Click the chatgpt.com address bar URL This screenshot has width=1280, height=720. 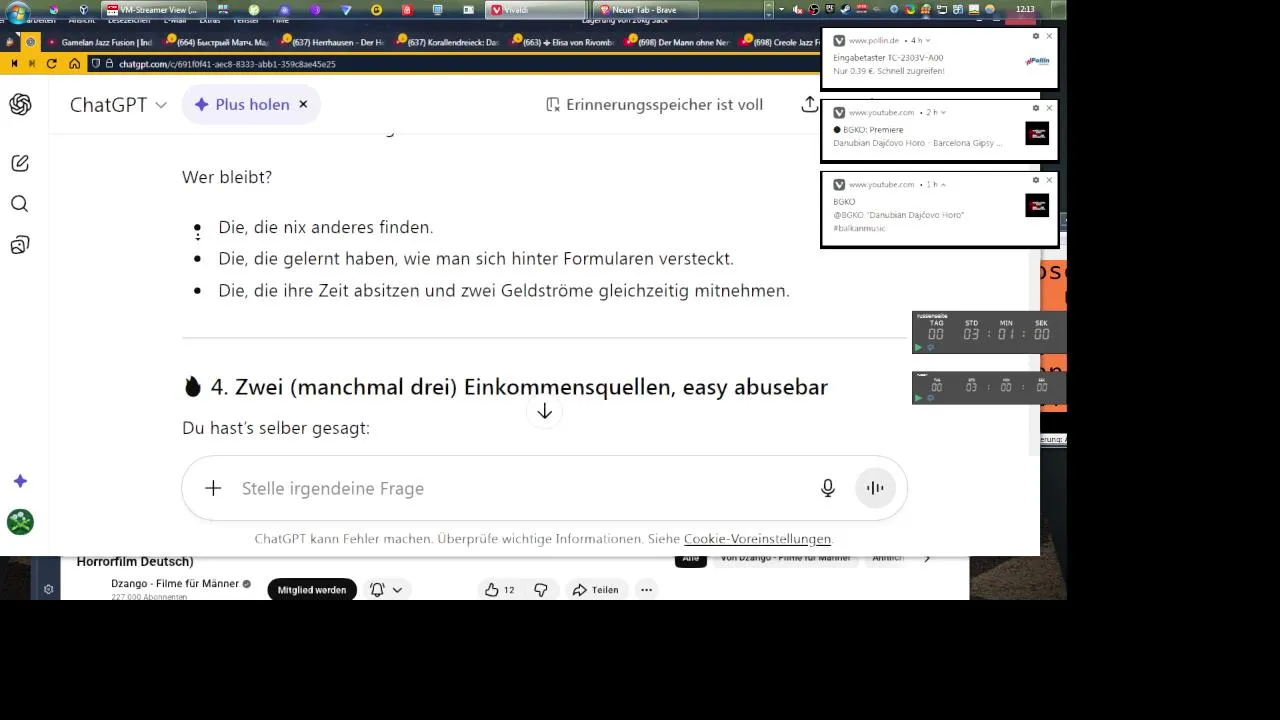point(227,64)
